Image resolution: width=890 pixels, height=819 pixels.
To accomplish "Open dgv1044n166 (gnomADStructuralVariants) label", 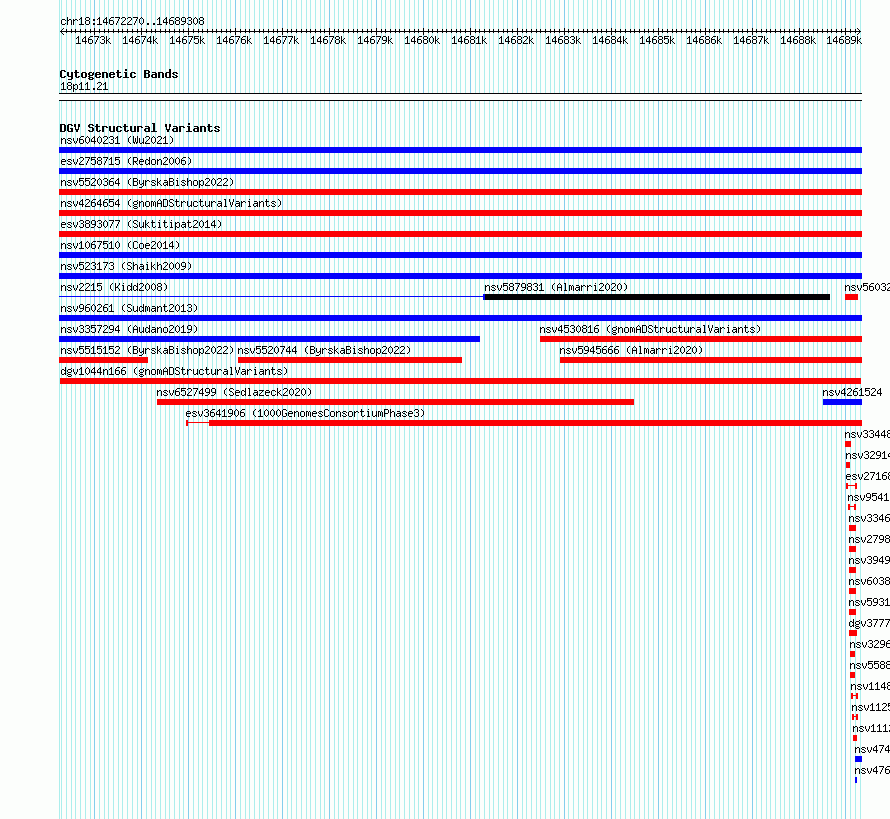I will coord(174,371).
